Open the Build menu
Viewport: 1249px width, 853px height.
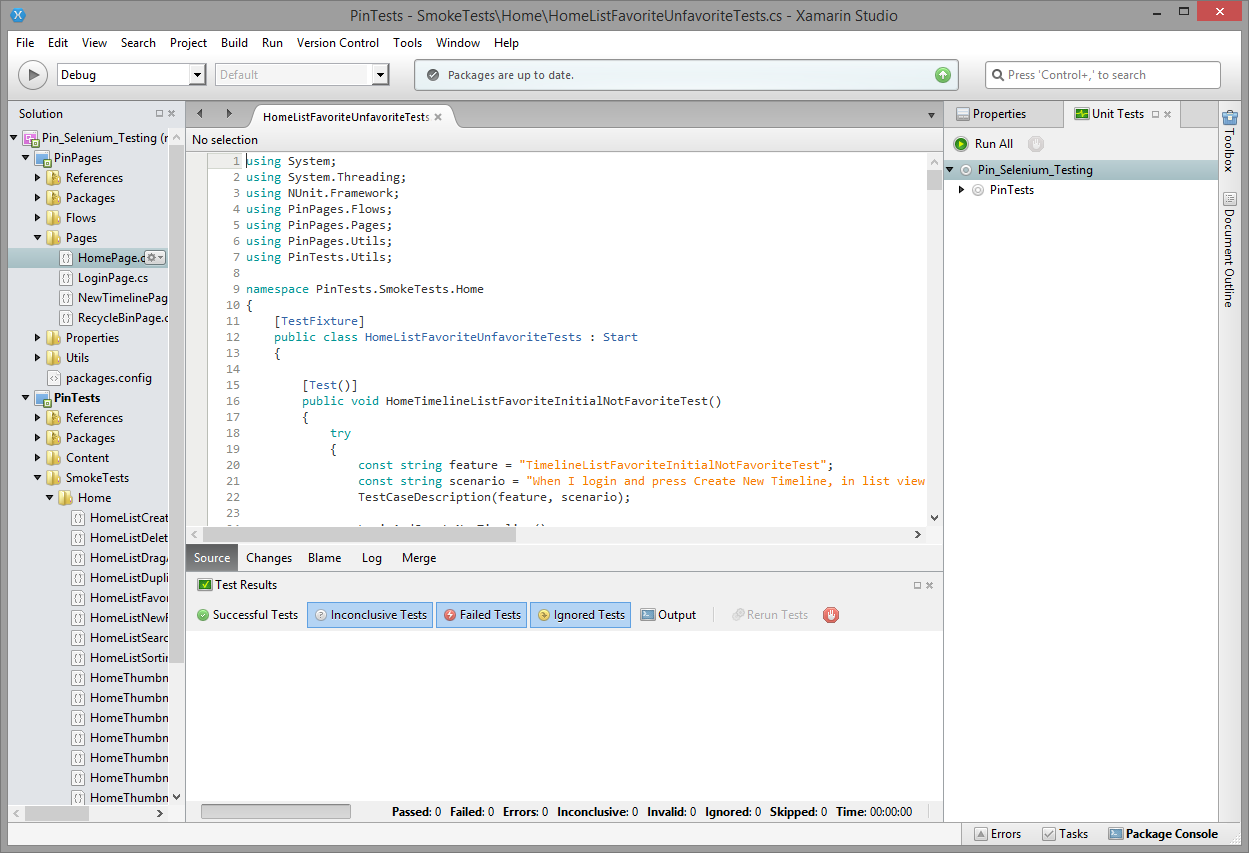[x=235, y=43]
